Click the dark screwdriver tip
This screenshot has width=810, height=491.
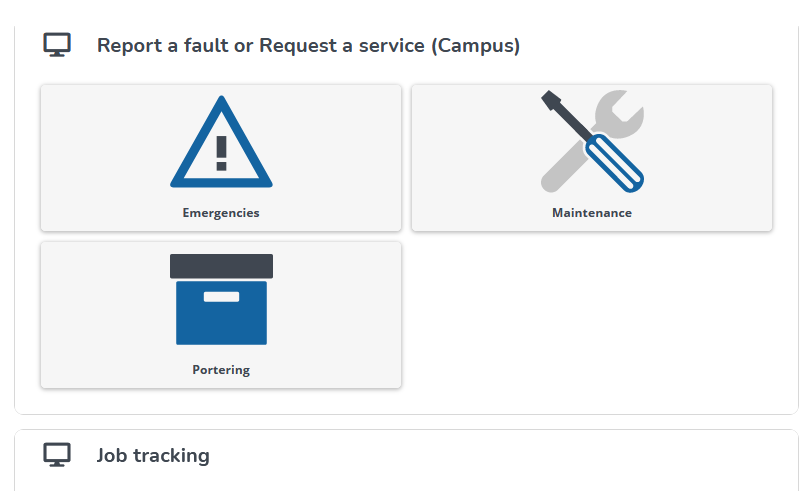point(550,100)
